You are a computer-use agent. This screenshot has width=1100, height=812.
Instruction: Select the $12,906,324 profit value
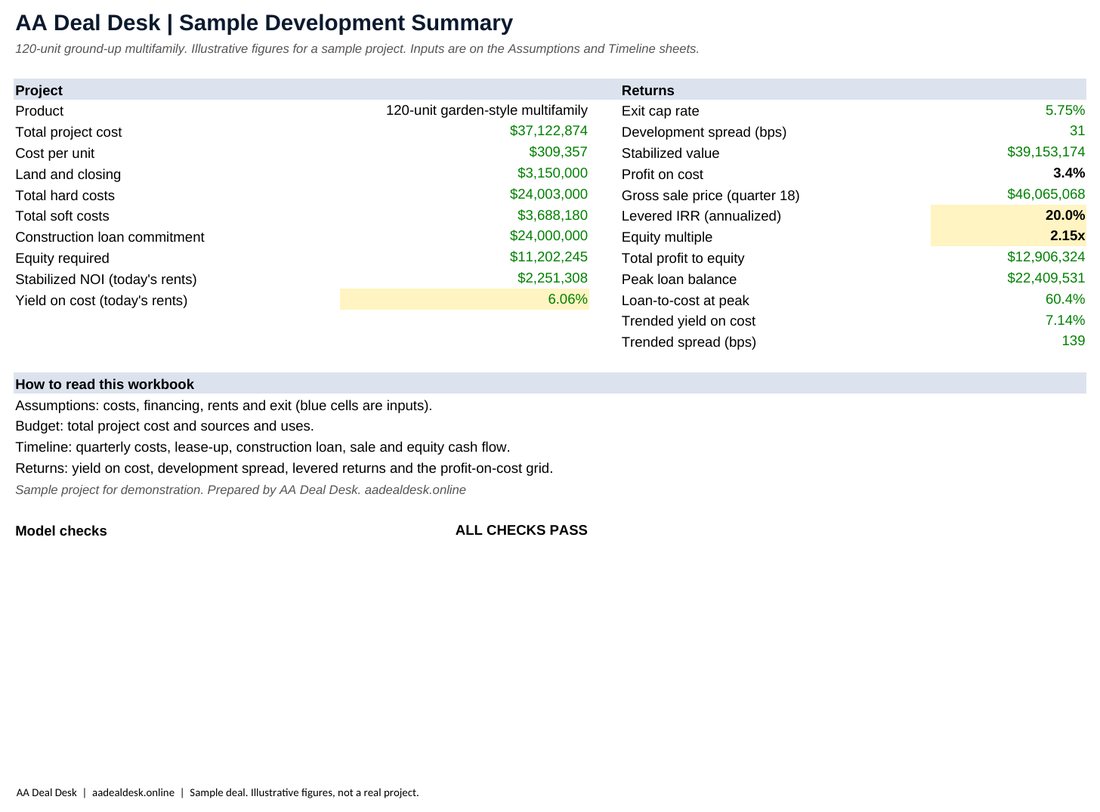[x=1046, y=257]
